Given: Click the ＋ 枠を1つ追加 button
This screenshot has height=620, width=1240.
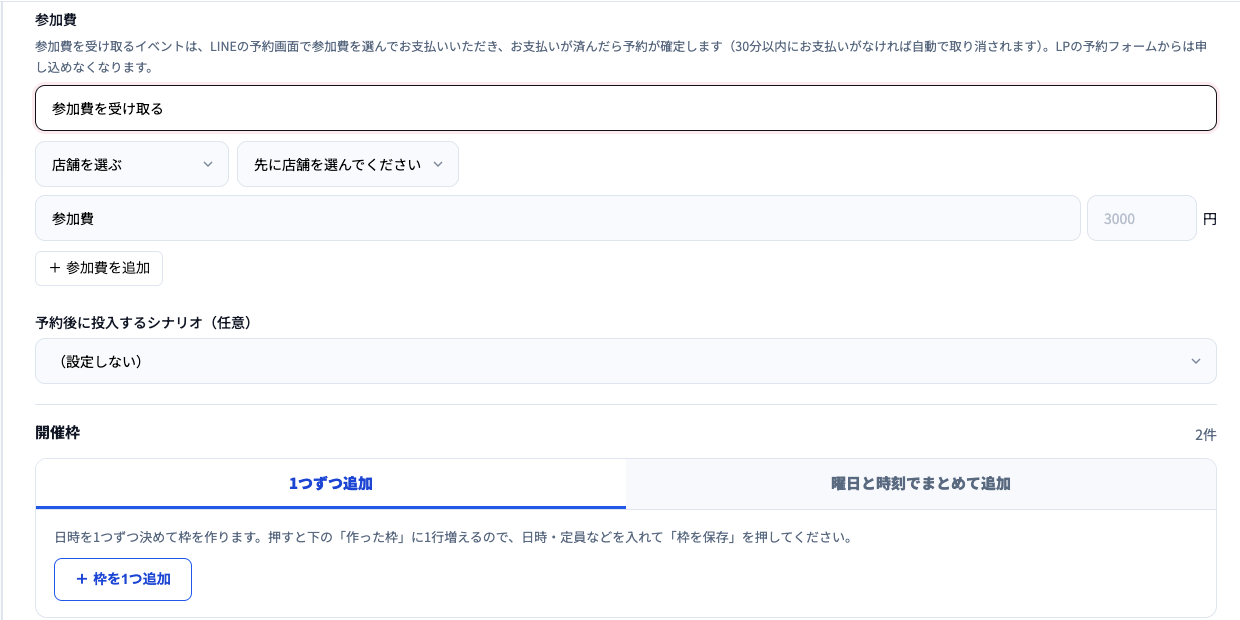Looking at the screenshot, I should pyautogui.click(x=123, y=579).
